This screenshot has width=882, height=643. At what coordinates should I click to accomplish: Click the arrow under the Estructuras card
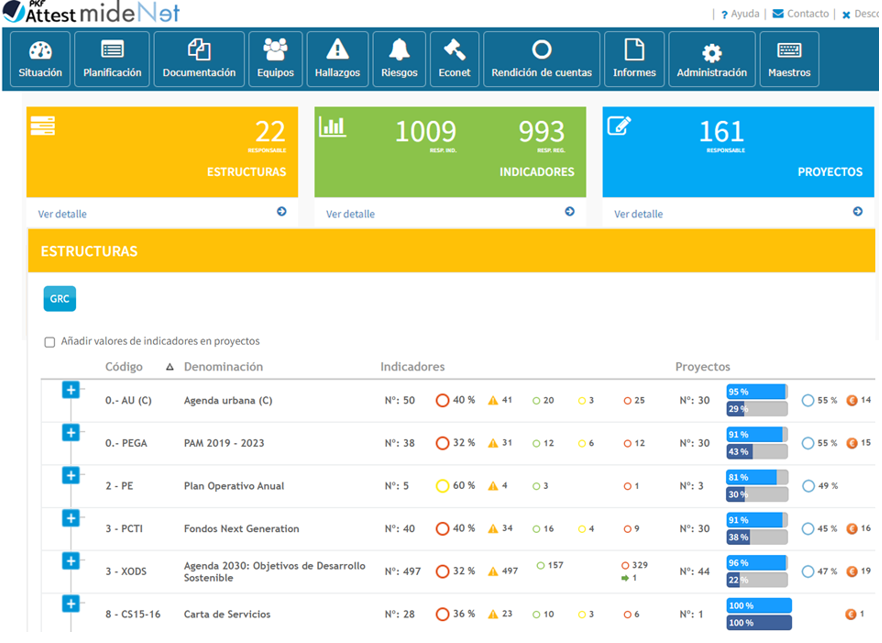pos(282,212)
